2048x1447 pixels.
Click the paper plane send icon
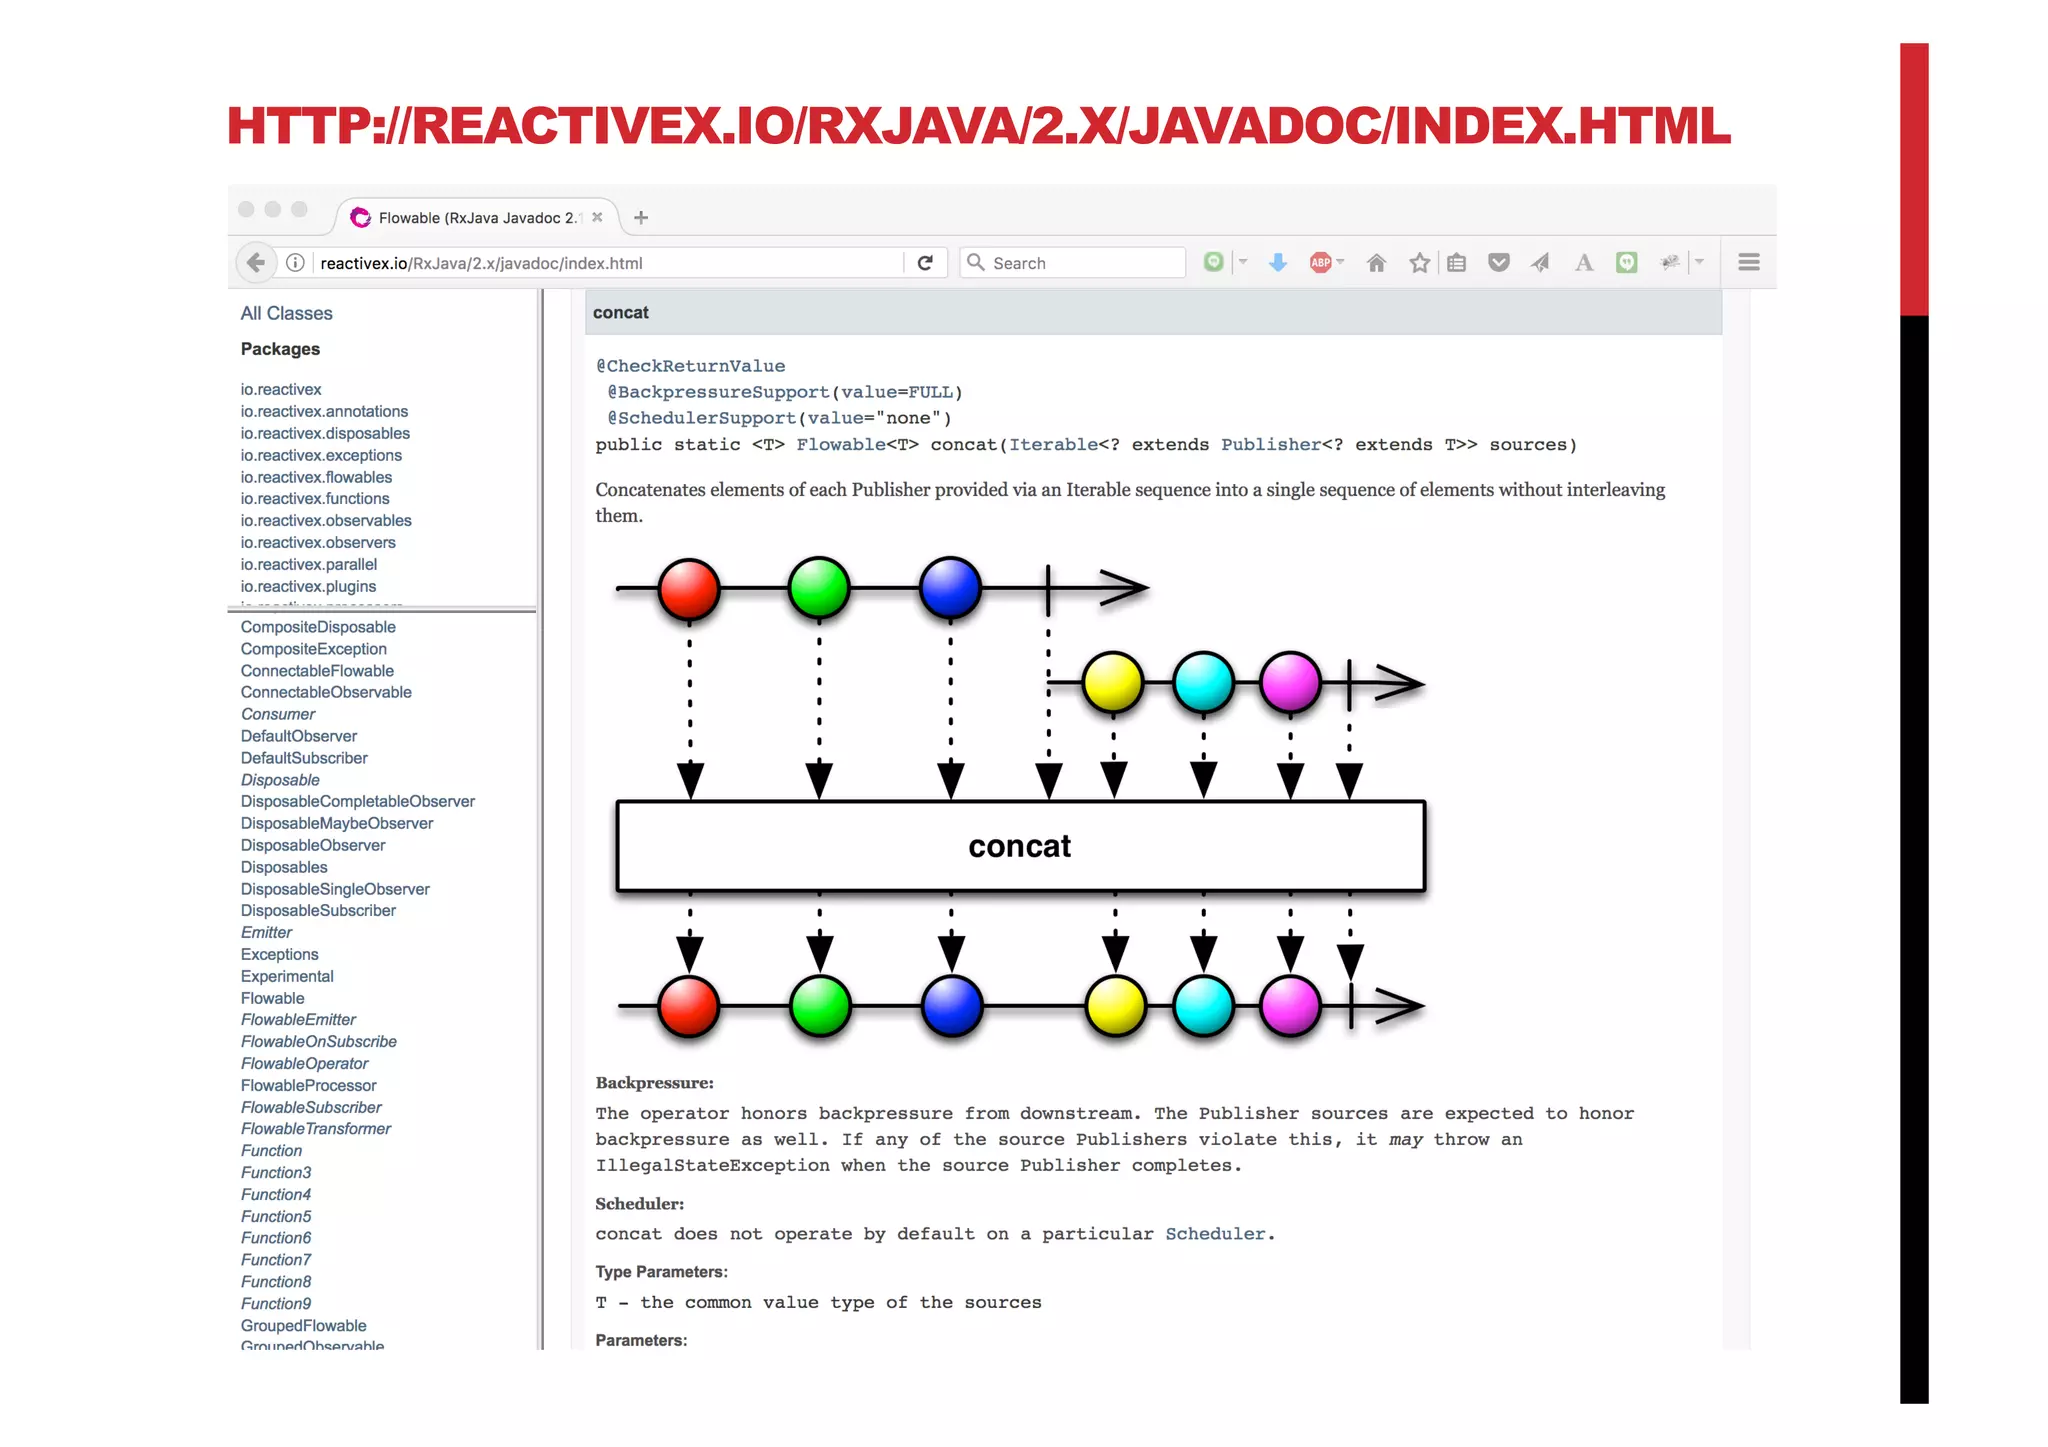coord(1540,263)
